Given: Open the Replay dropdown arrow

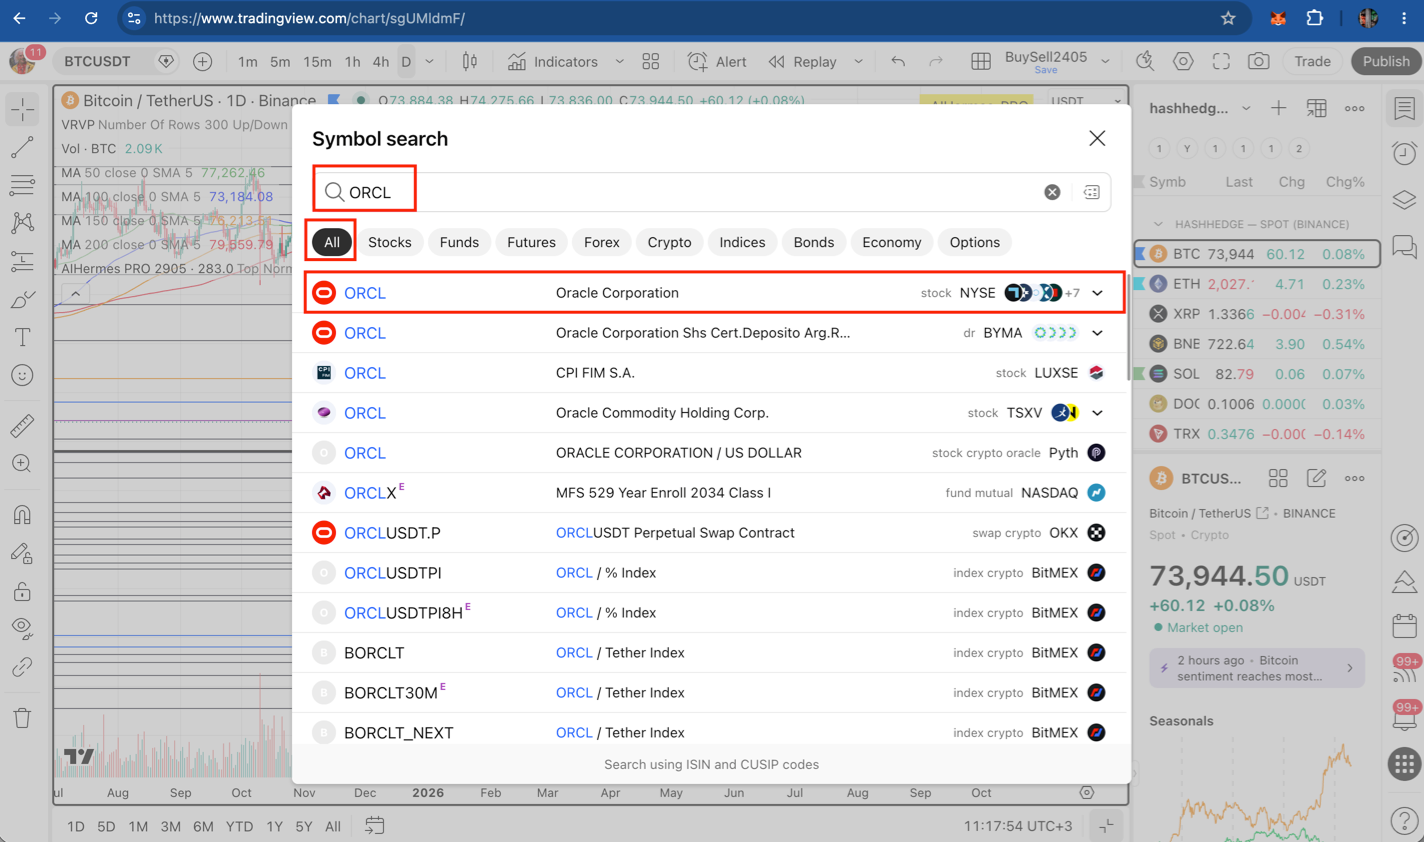Looking at the screenshot, I should [858, 62].
